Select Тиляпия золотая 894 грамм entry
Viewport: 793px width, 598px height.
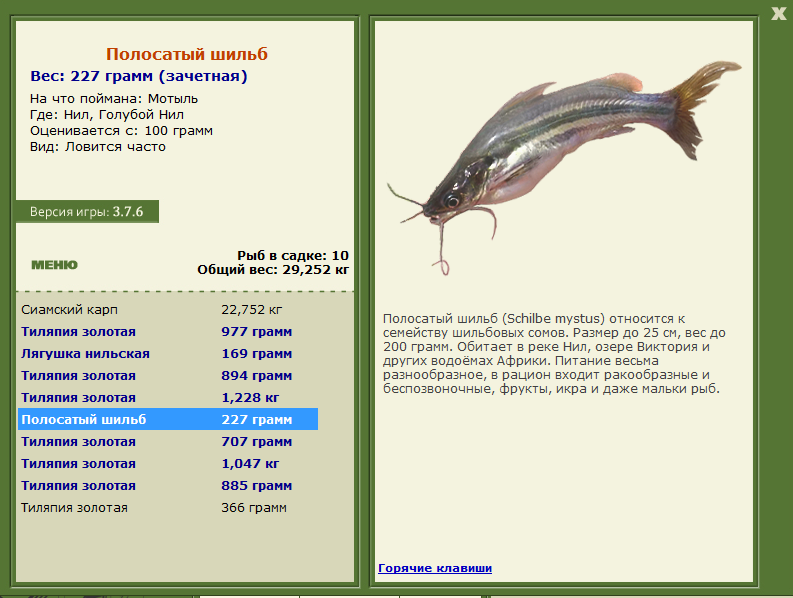point(168,376)
